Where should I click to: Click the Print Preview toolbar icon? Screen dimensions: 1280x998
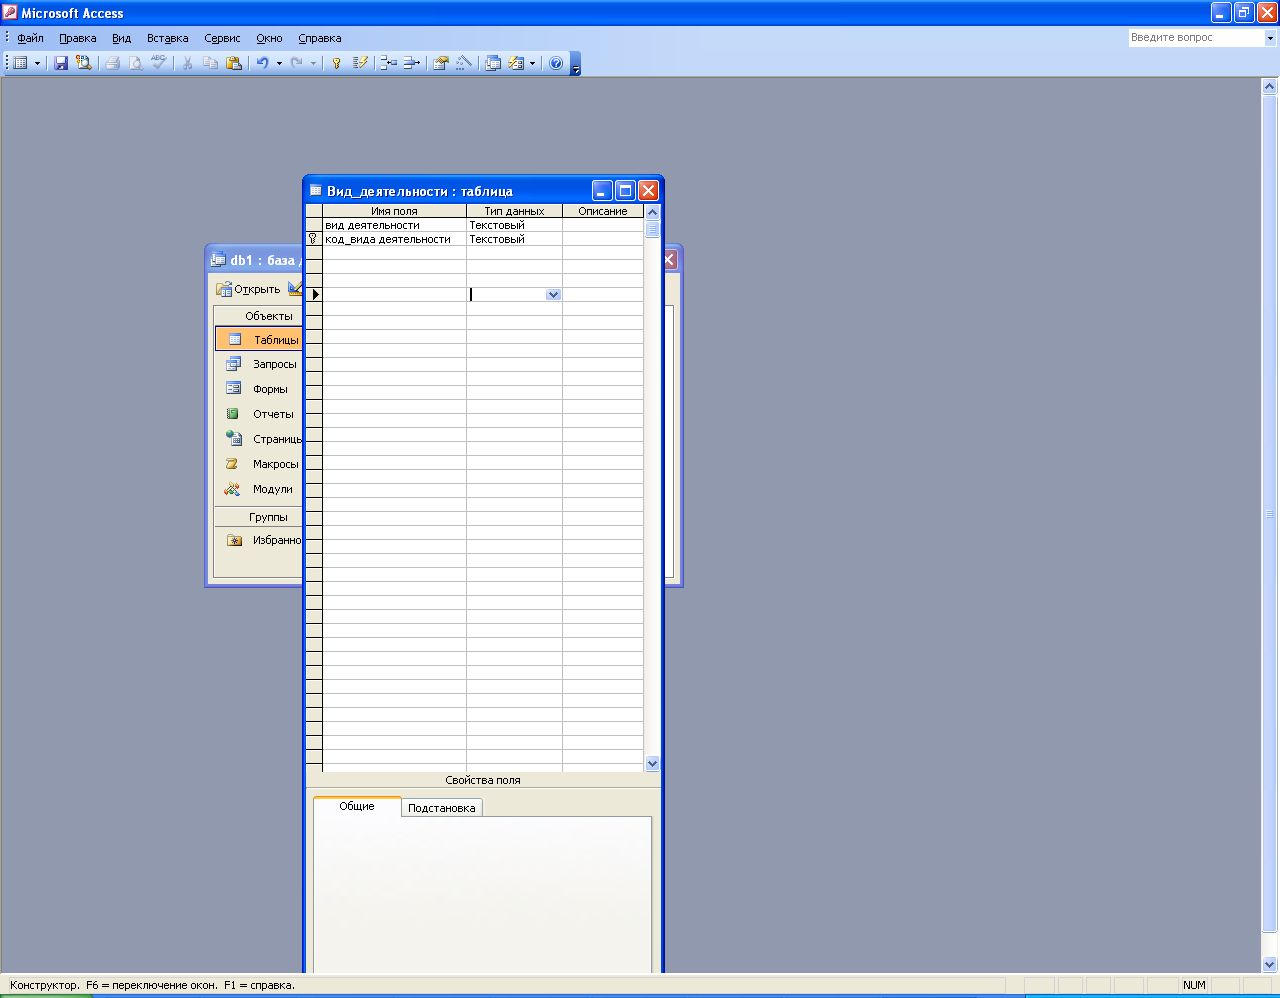(x=136, y=63)
